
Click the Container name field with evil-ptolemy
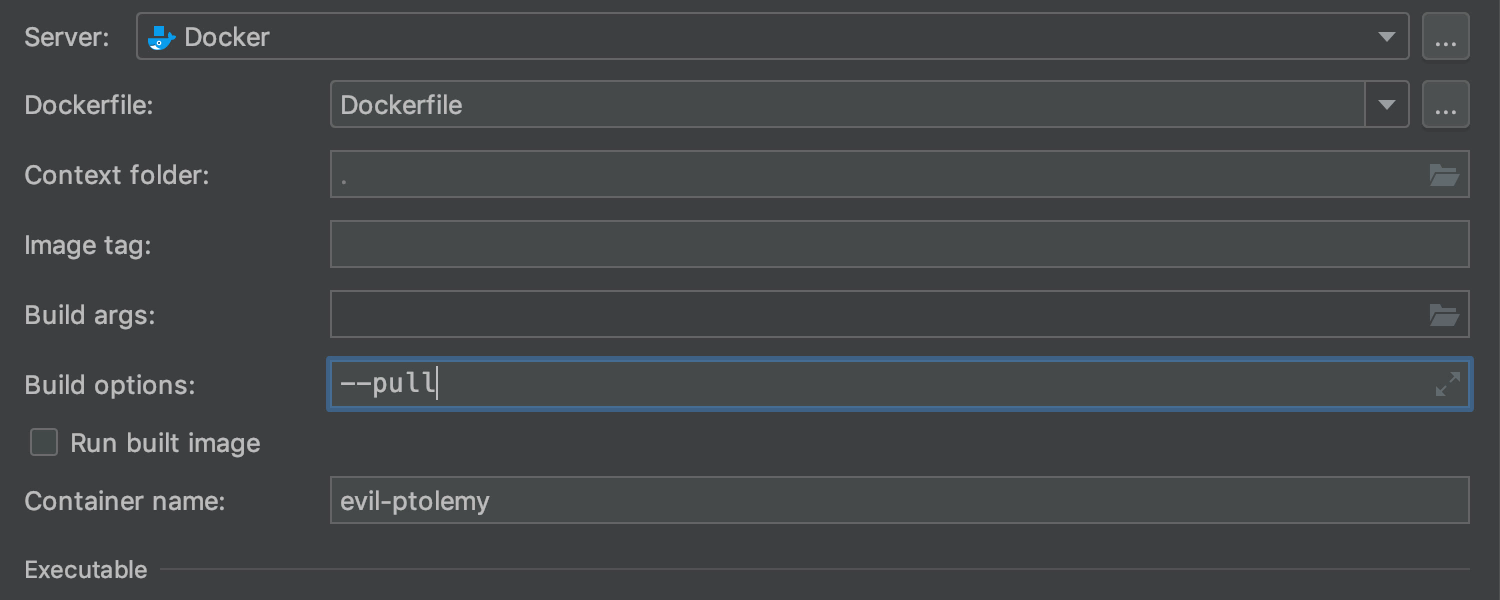click(898, 500)
